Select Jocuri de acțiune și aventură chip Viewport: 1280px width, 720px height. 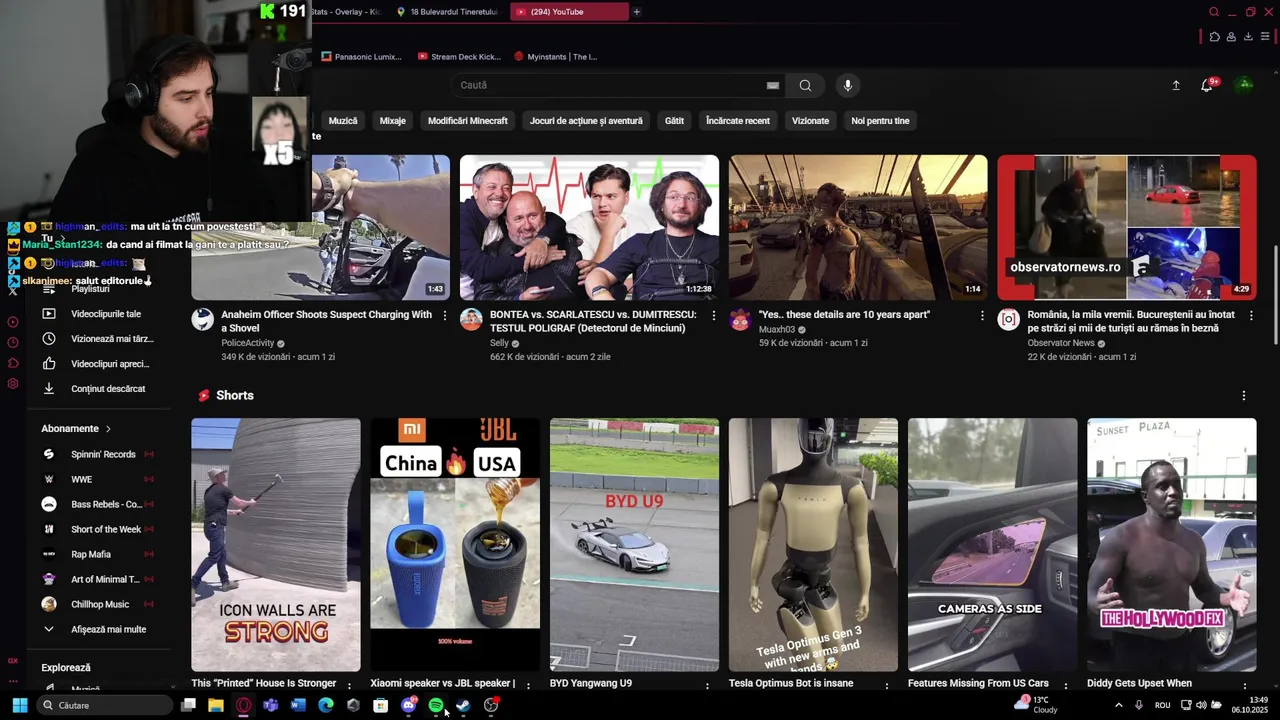click(586, 121)
